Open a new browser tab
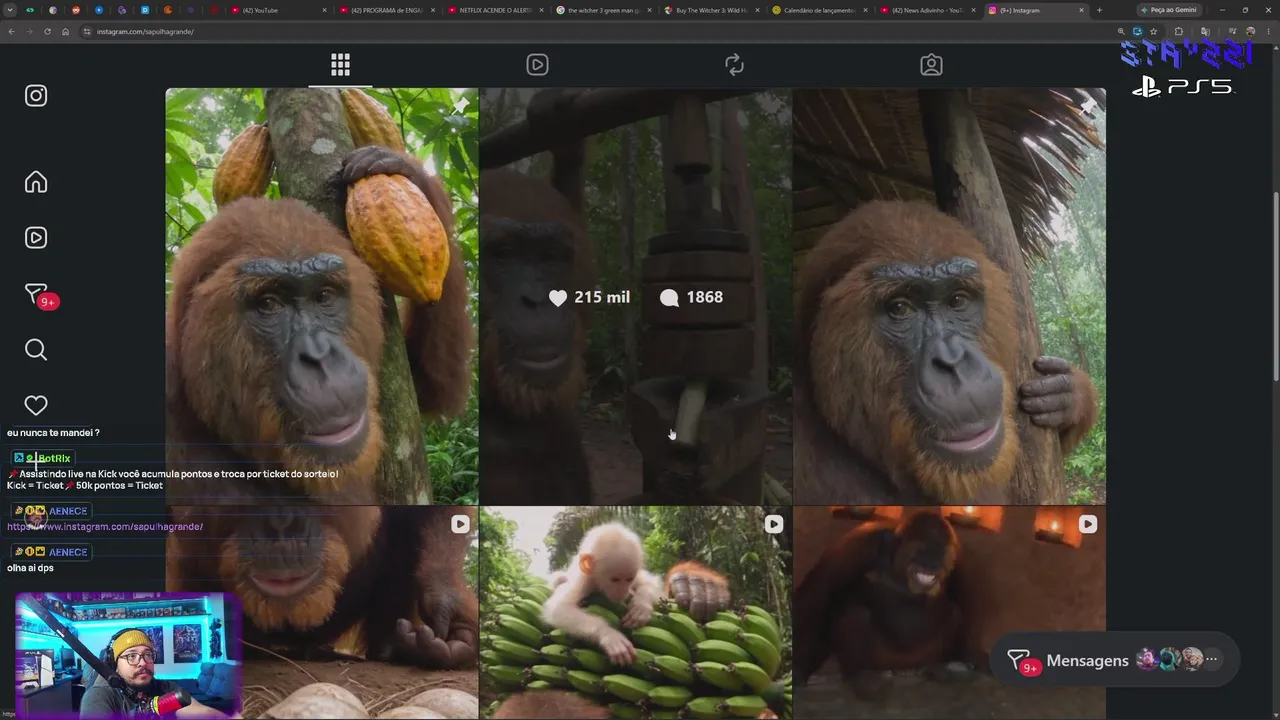Viewport: 1280px width, 720px height. coord(1099,10)
